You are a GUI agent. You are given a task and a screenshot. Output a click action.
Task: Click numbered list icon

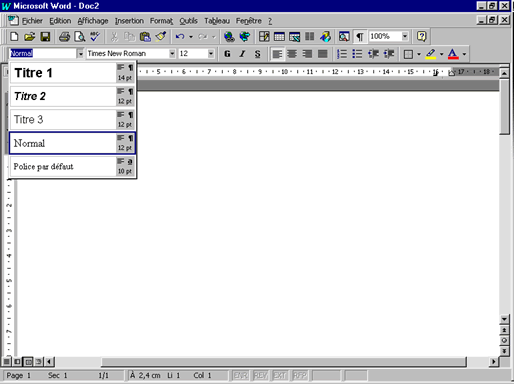tap(342, 54)
